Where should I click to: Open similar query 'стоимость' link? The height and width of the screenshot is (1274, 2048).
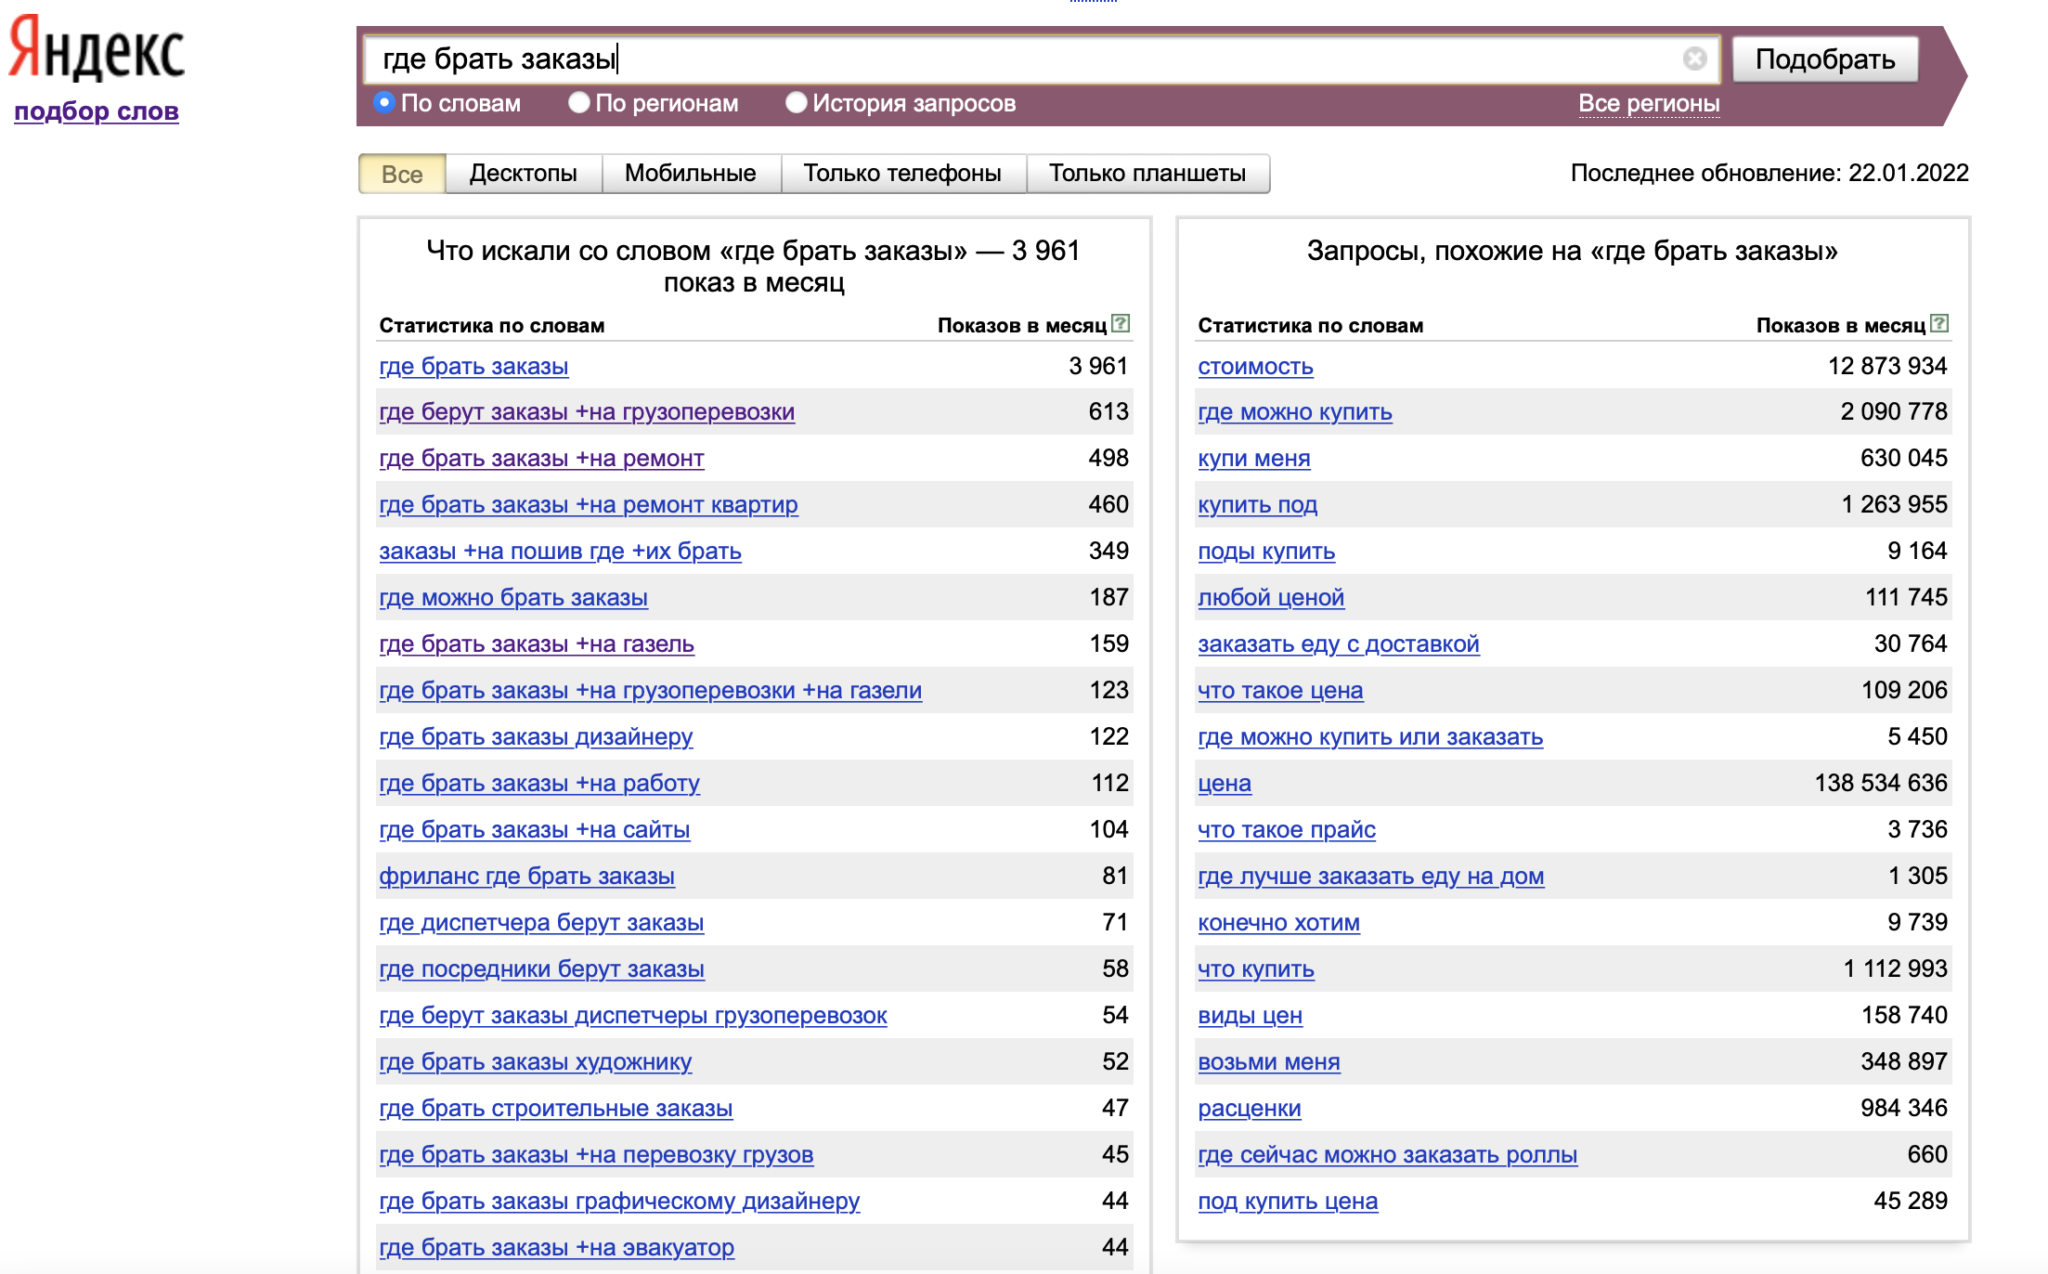coord(1255,367)
